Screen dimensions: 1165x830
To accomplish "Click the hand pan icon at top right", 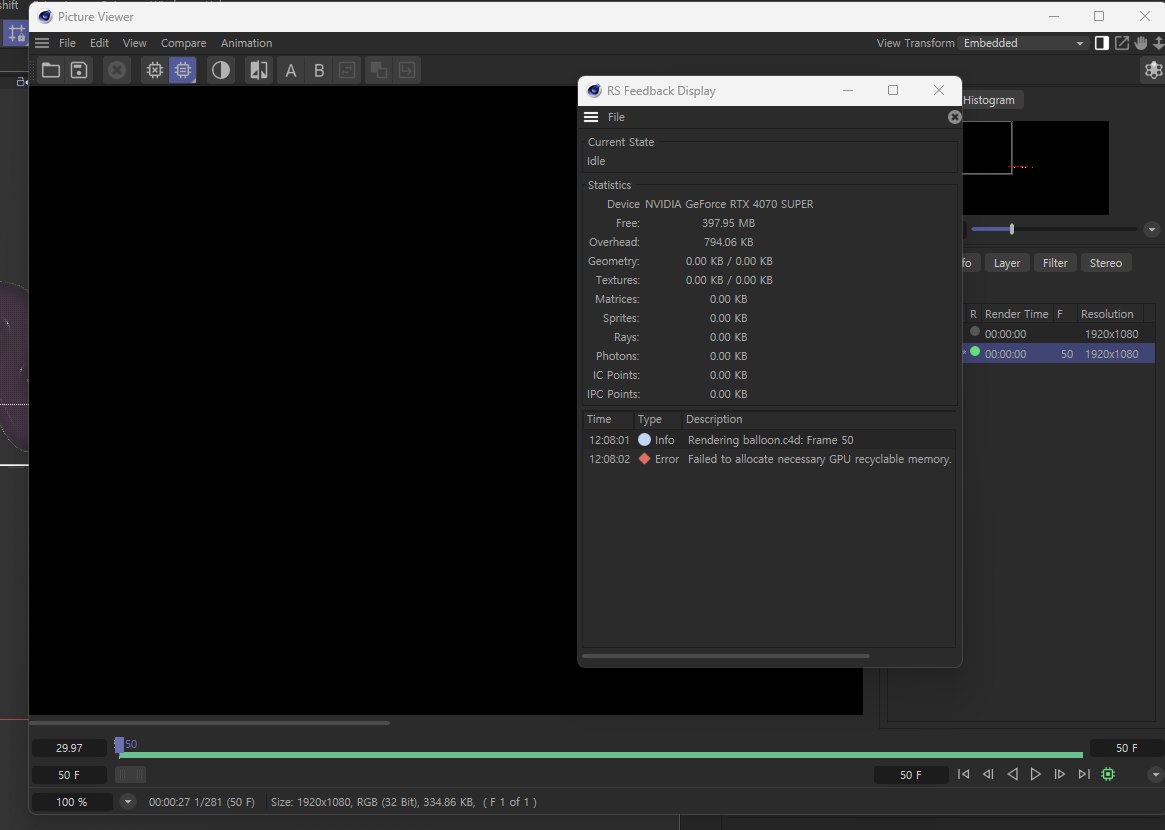I will (x=1140, y=43).
